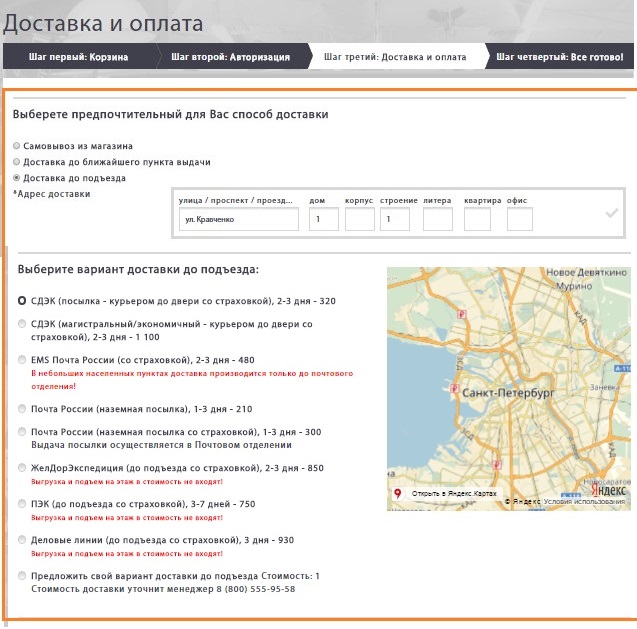Screen dimensions: 637x629
Task: Click red unloading note under ПЭК
Action: [127, 518]
